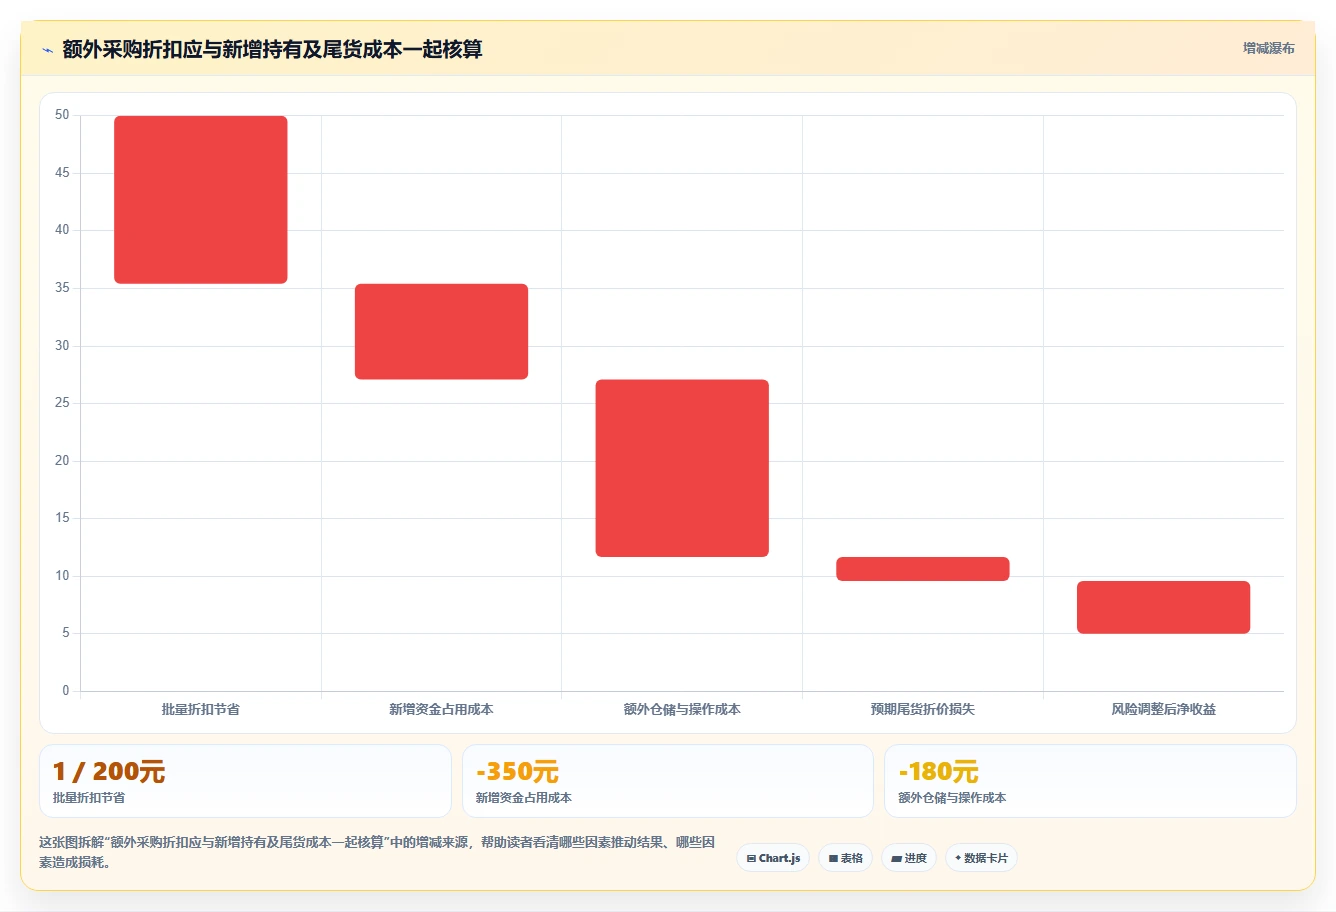Select the Chart.js tag chip
Screen dimensions: 1336x912
(x=773, y=858)
